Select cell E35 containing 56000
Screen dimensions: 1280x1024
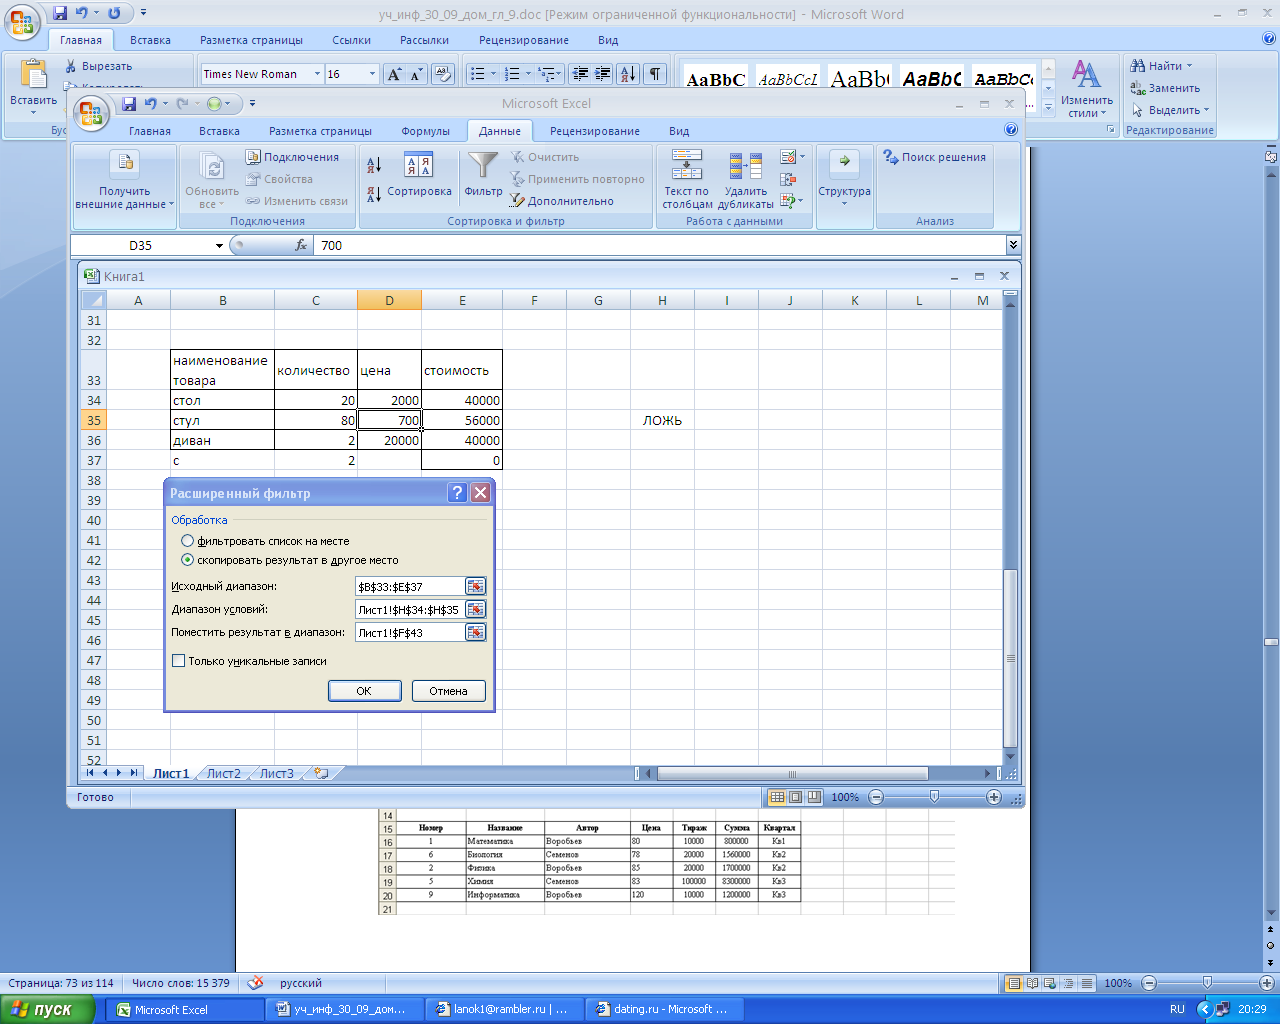(461, 420)
